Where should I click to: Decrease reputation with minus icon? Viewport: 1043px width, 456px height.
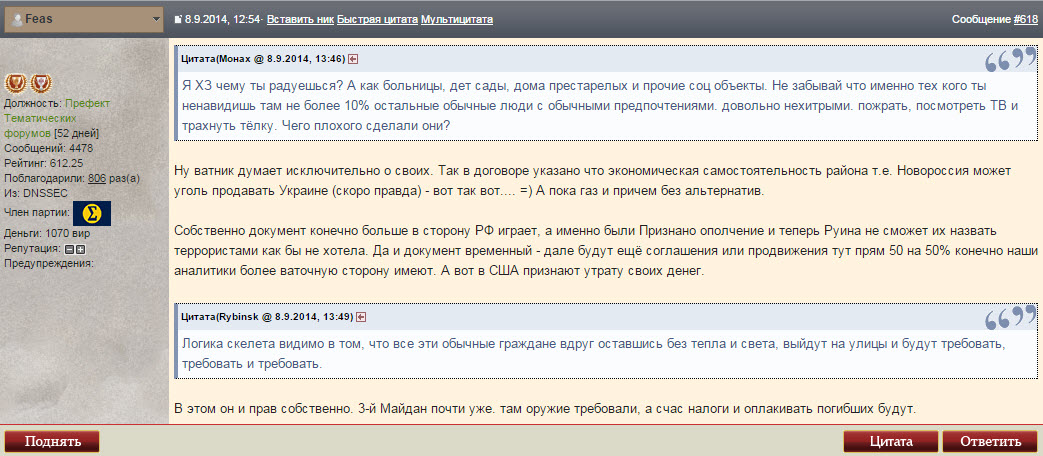69,249
